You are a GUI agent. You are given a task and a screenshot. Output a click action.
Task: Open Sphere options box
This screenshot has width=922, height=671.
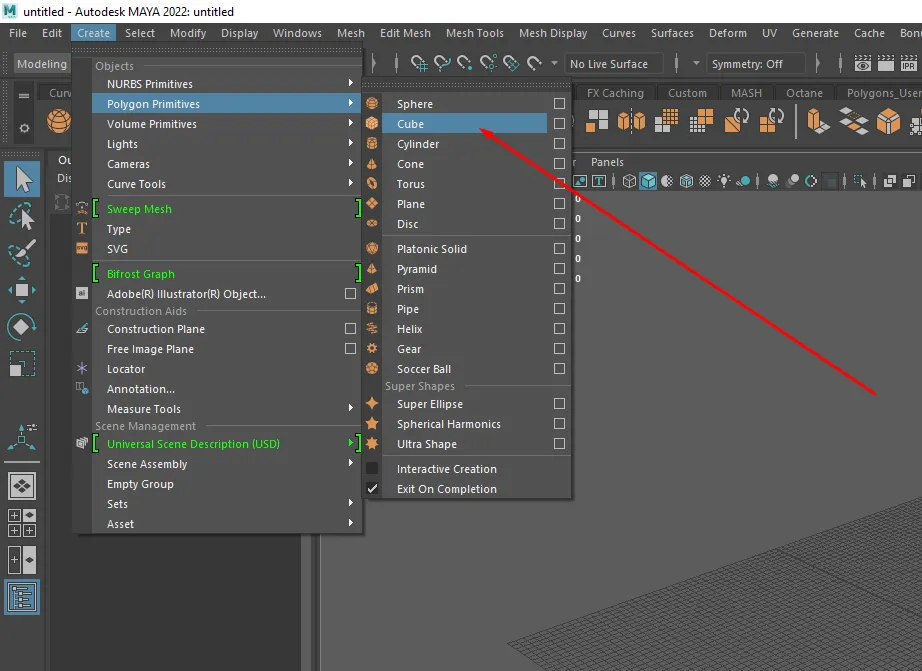(x=559, y=104)
